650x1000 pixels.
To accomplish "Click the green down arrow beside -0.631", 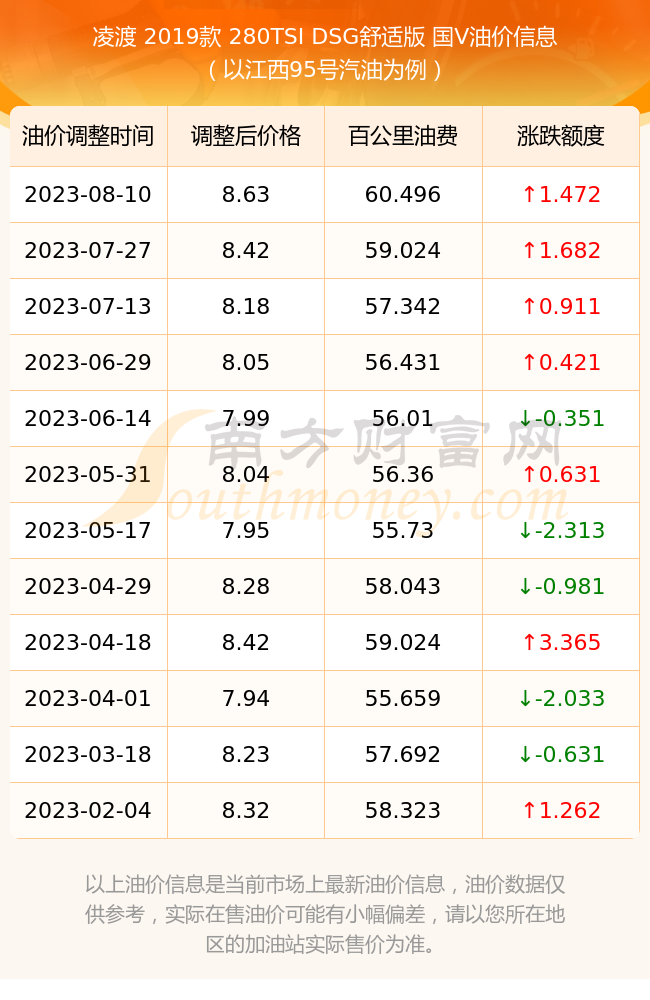I will point(525,754).
